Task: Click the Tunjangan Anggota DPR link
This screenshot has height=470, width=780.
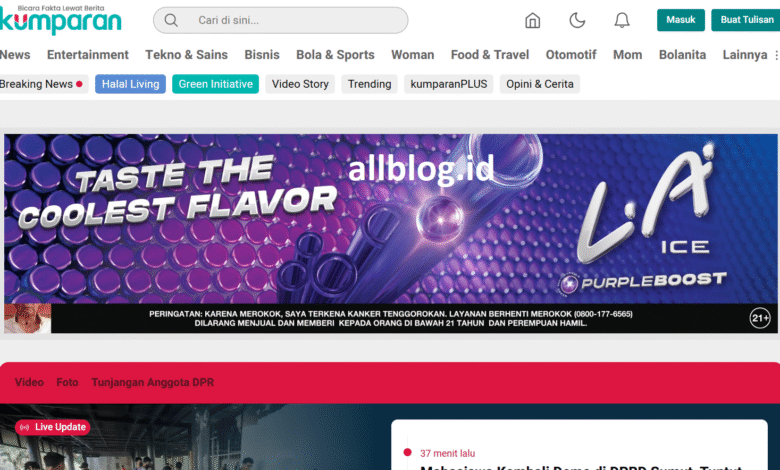Action: tap(153, 382)
